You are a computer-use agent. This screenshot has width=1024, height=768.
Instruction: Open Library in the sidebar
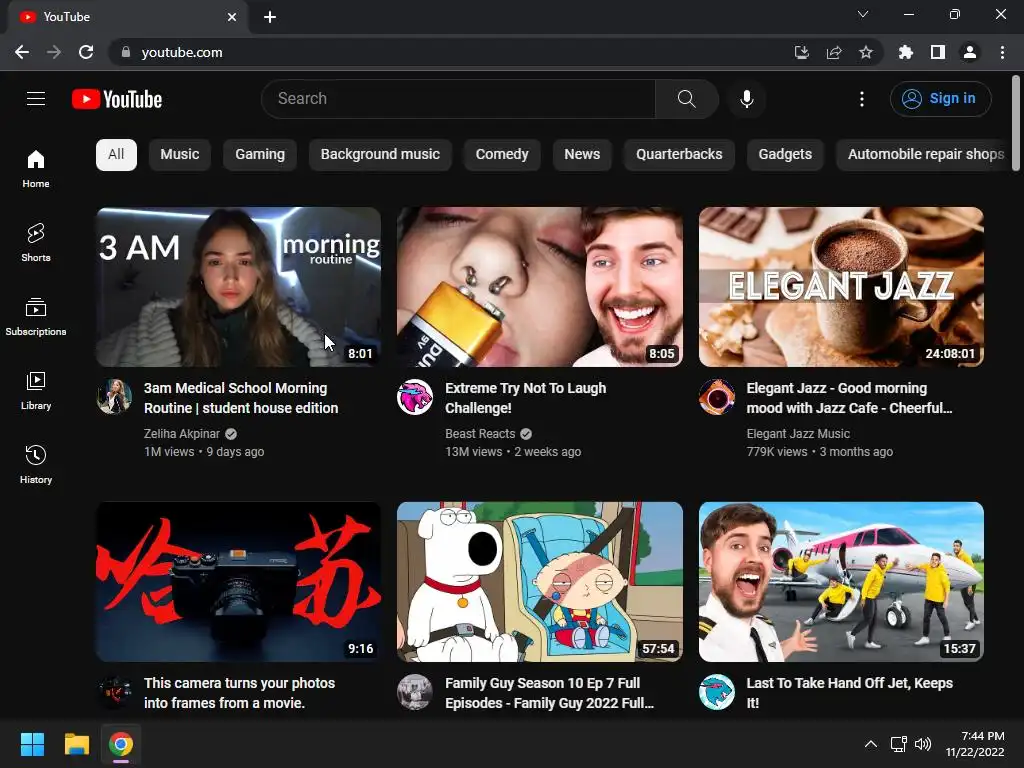click(x=36, y=391)
